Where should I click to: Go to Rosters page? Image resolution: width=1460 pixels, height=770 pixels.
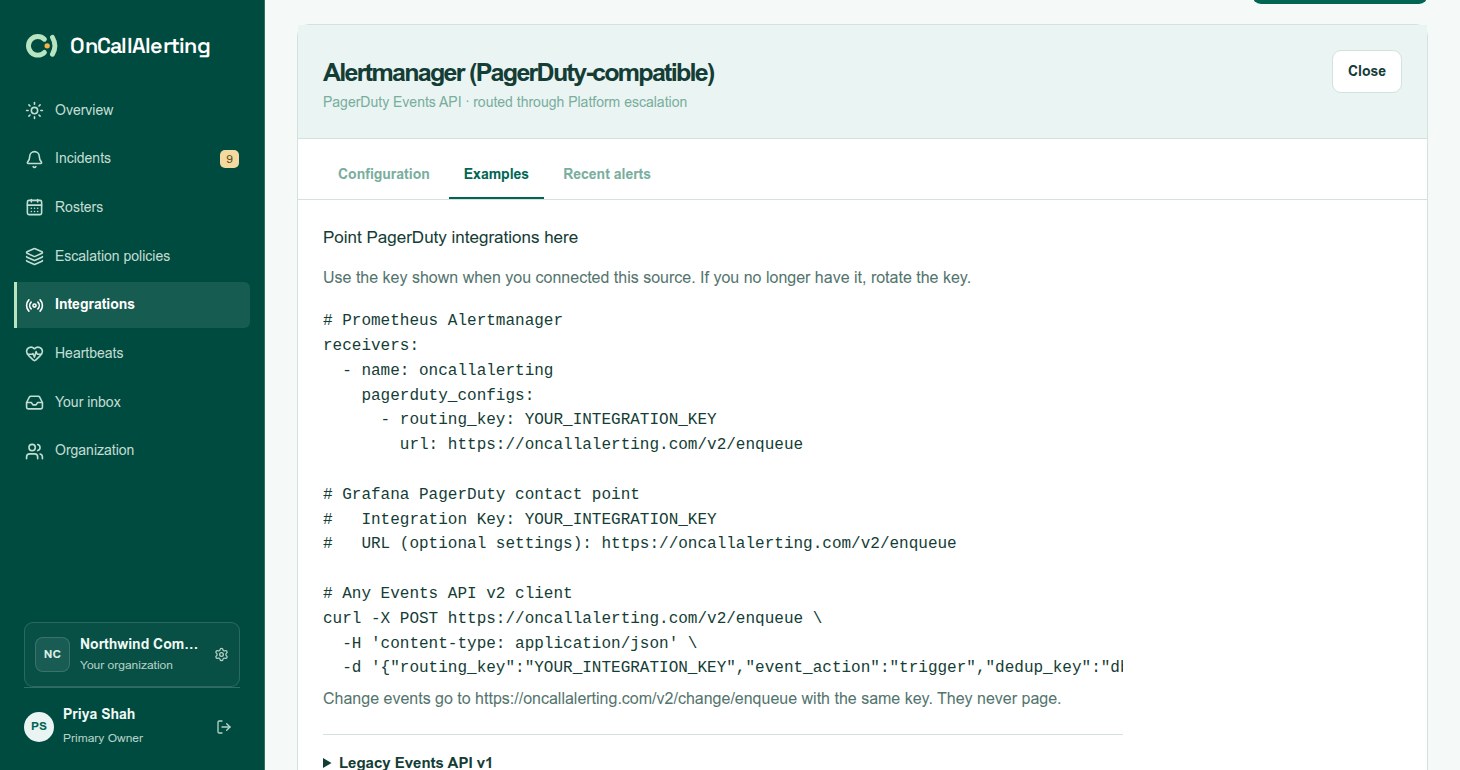[x=132, y=207]
